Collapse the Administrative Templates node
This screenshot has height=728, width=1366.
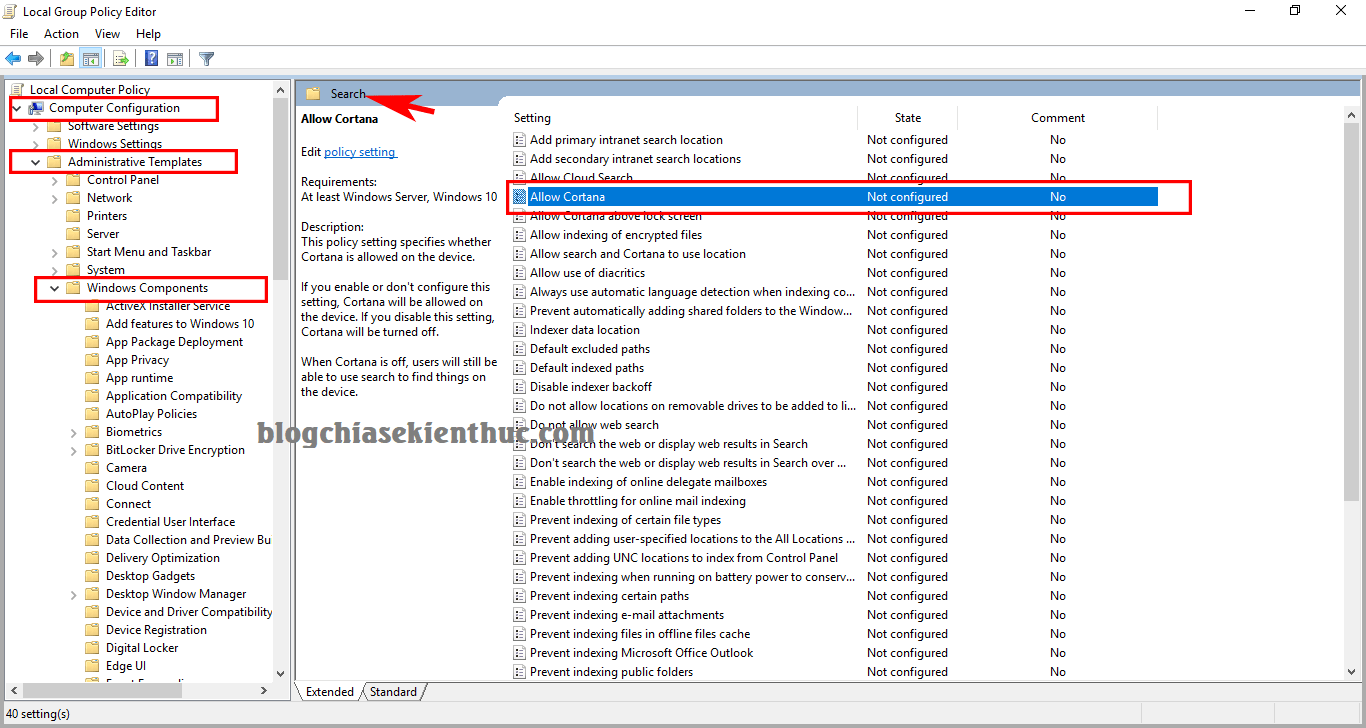click(x=36, y=162)
